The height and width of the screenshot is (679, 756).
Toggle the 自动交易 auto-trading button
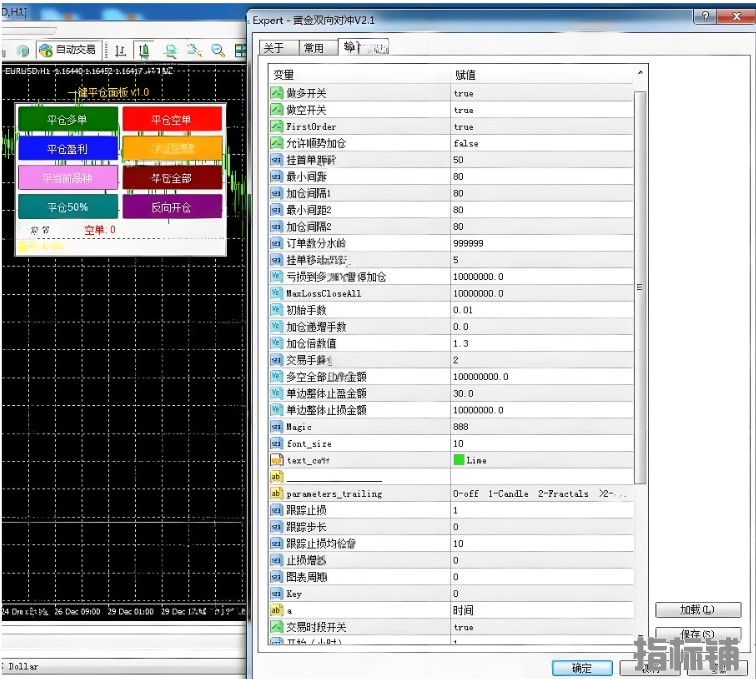pyautogui.click(x=67, y=50)
